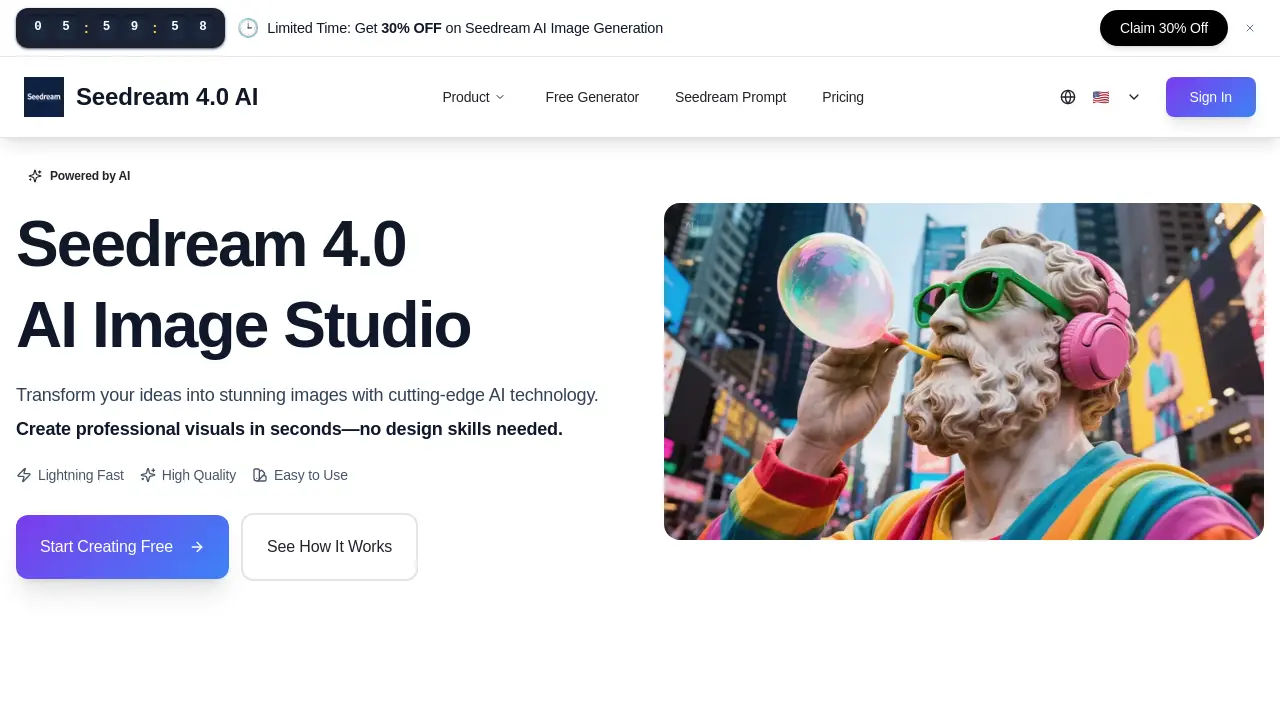Click the Limited Time 30% OFF promo text
This screenshot has width=1280, height=720.
[x=465, y=28]
